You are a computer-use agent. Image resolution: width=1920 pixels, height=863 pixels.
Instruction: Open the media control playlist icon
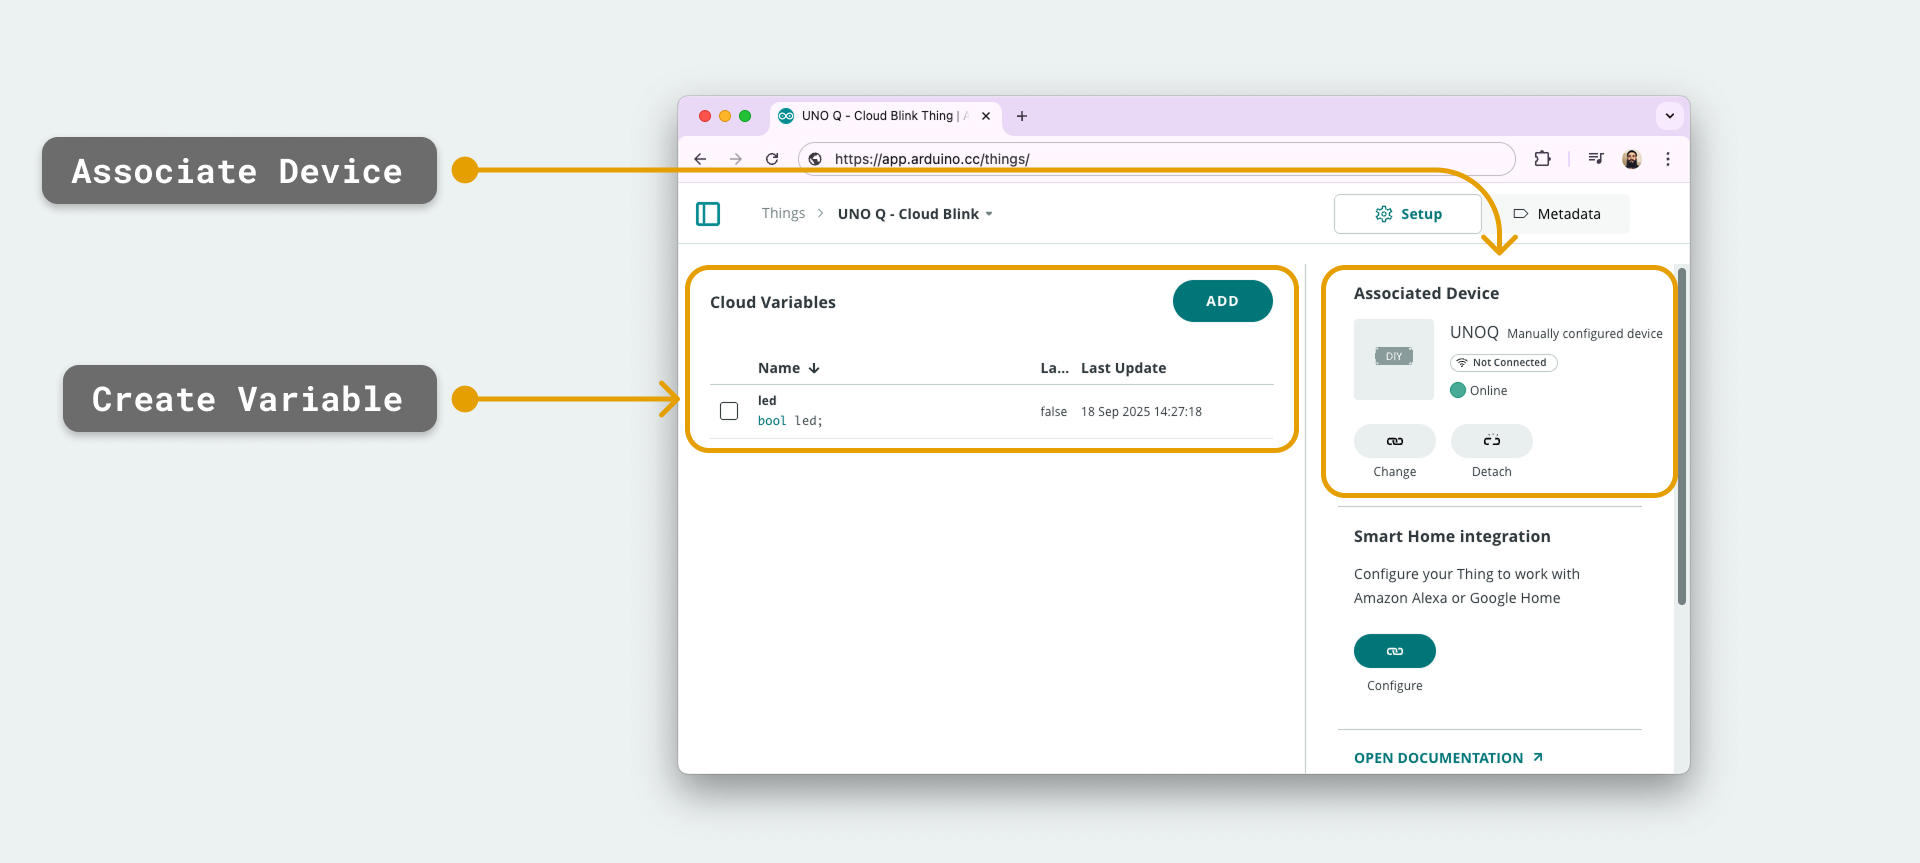(1596, 158)
